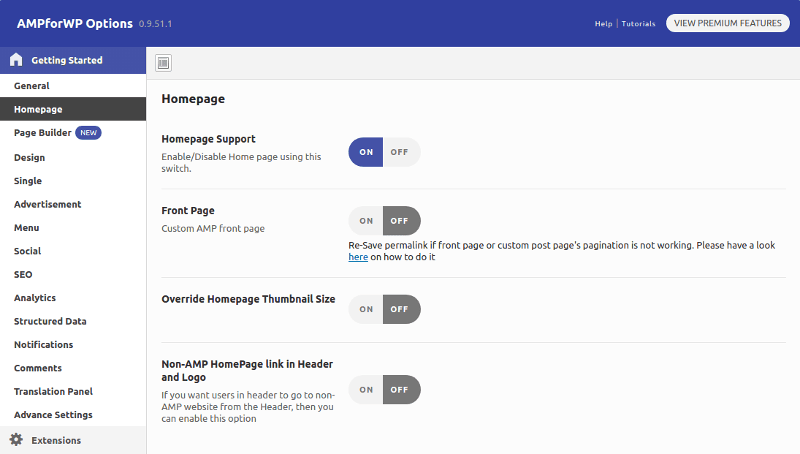Open Translation Panel settings

tap(73, 392)
